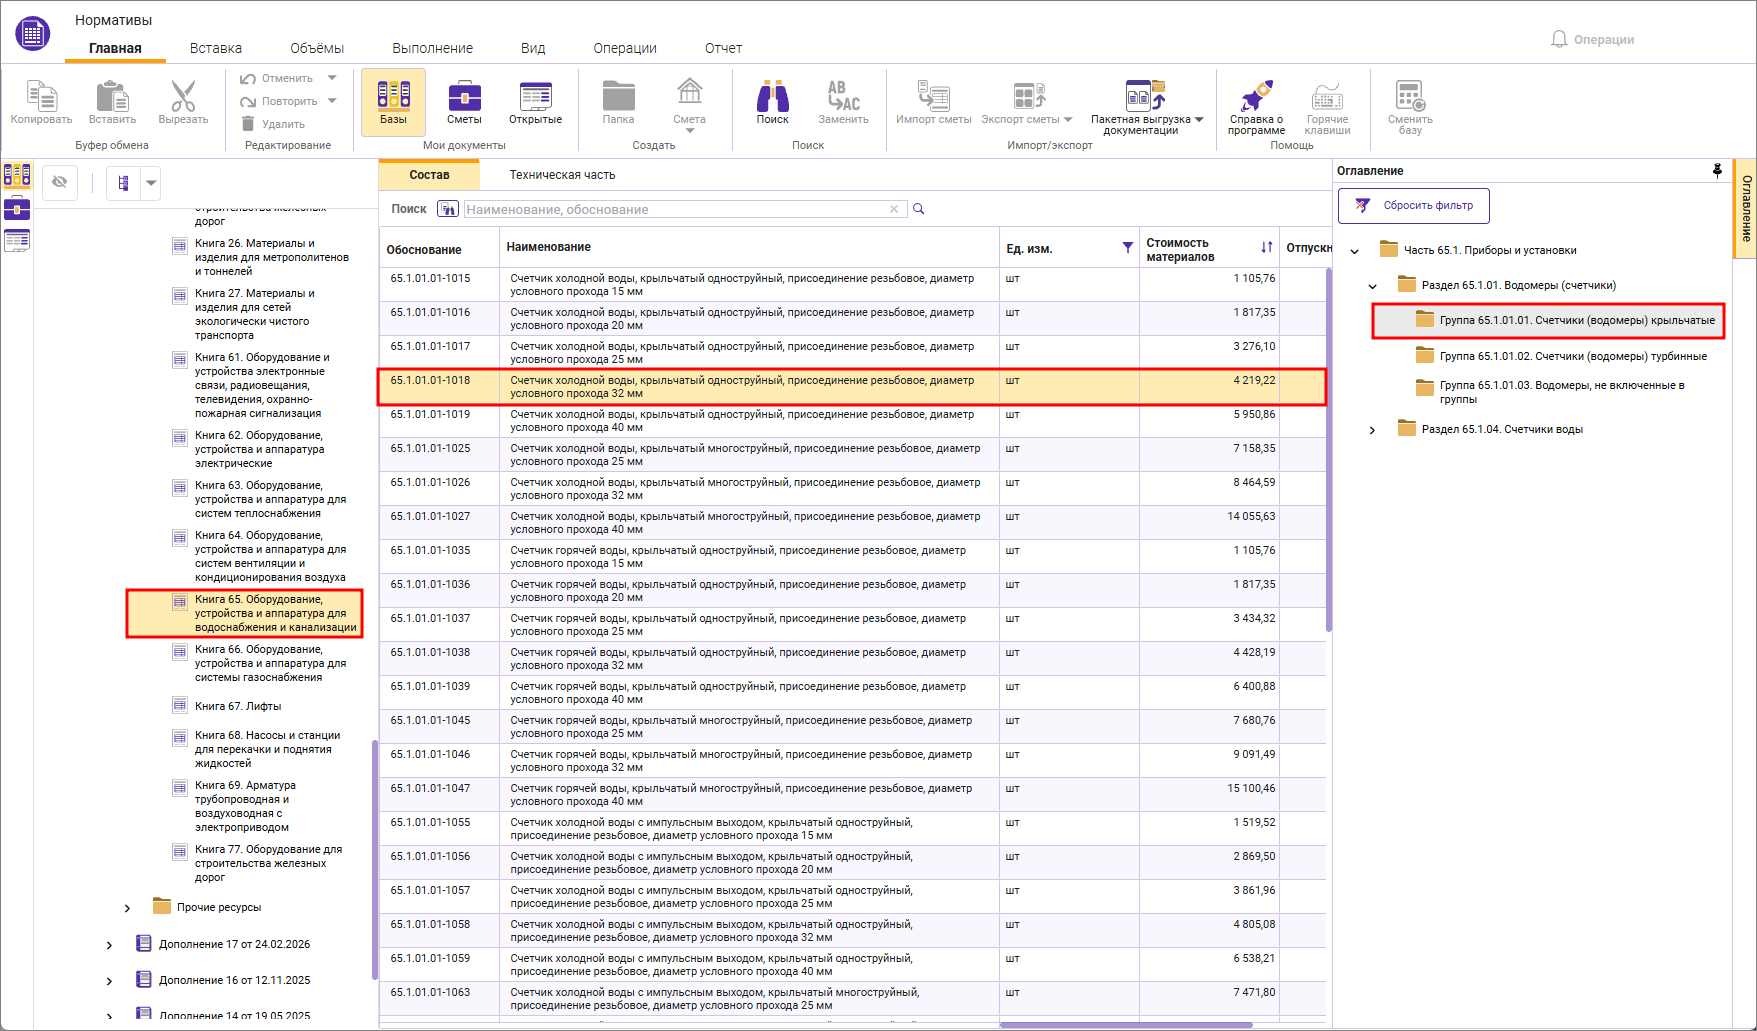Click the Заменить (Replace) icon
Image resolution: width=1757 pixels, height=1031 pixels.
point(843,96)
